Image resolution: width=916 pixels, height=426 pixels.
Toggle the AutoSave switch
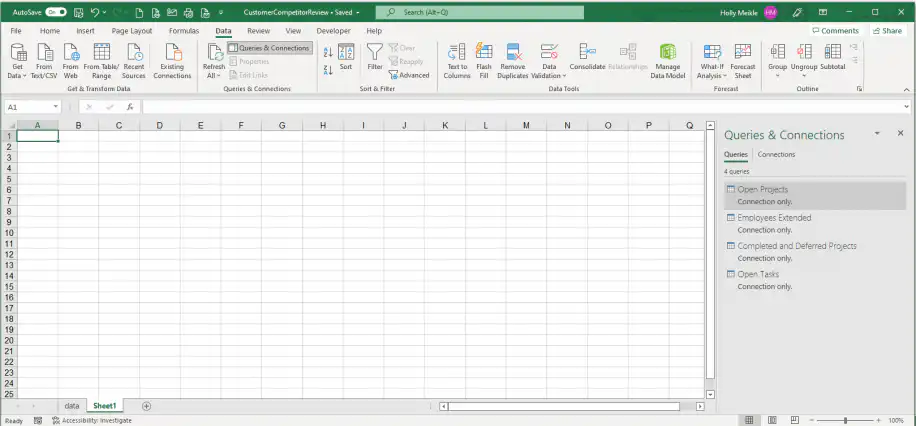click(x=56, y=12)
